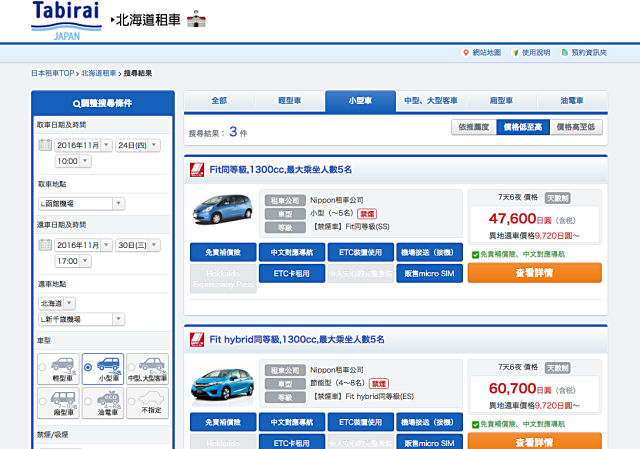
Task: Click the 北海道租車 breadcrumb link
Action: [98, 73]
